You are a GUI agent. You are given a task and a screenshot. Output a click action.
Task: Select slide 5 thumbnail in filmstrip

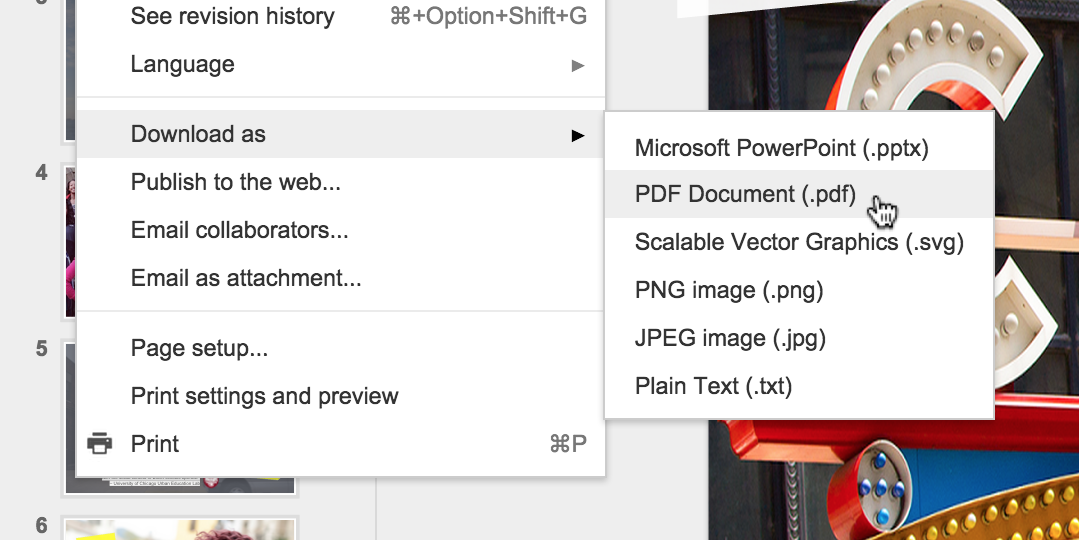(70, 418)
